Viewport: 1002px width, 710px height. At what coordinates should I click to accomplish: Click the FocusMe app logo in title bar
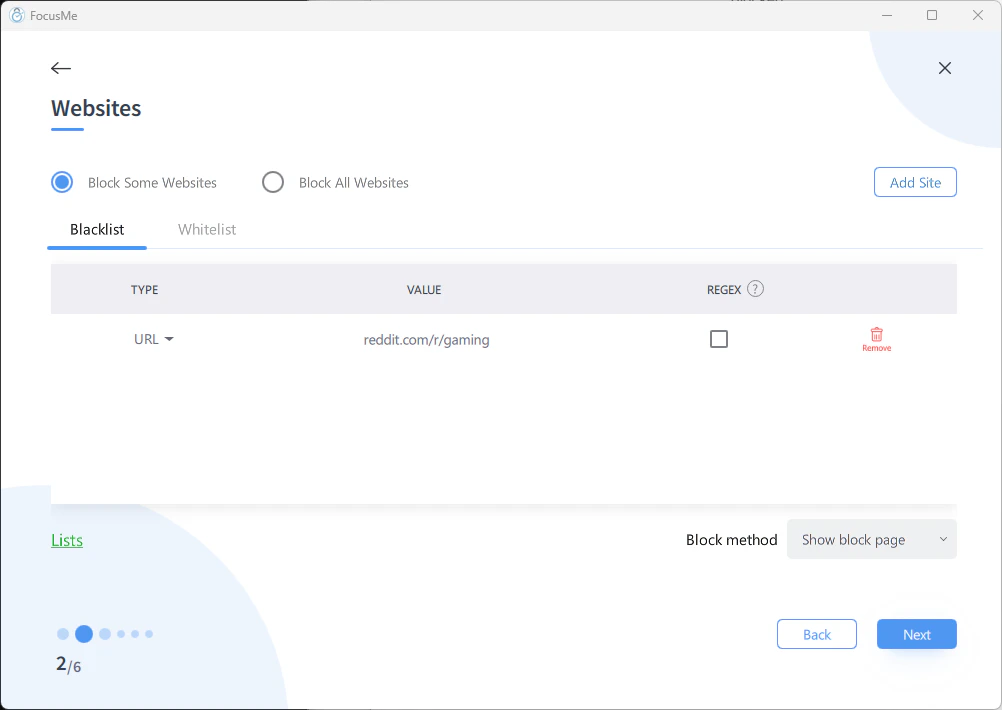[17, 15]
